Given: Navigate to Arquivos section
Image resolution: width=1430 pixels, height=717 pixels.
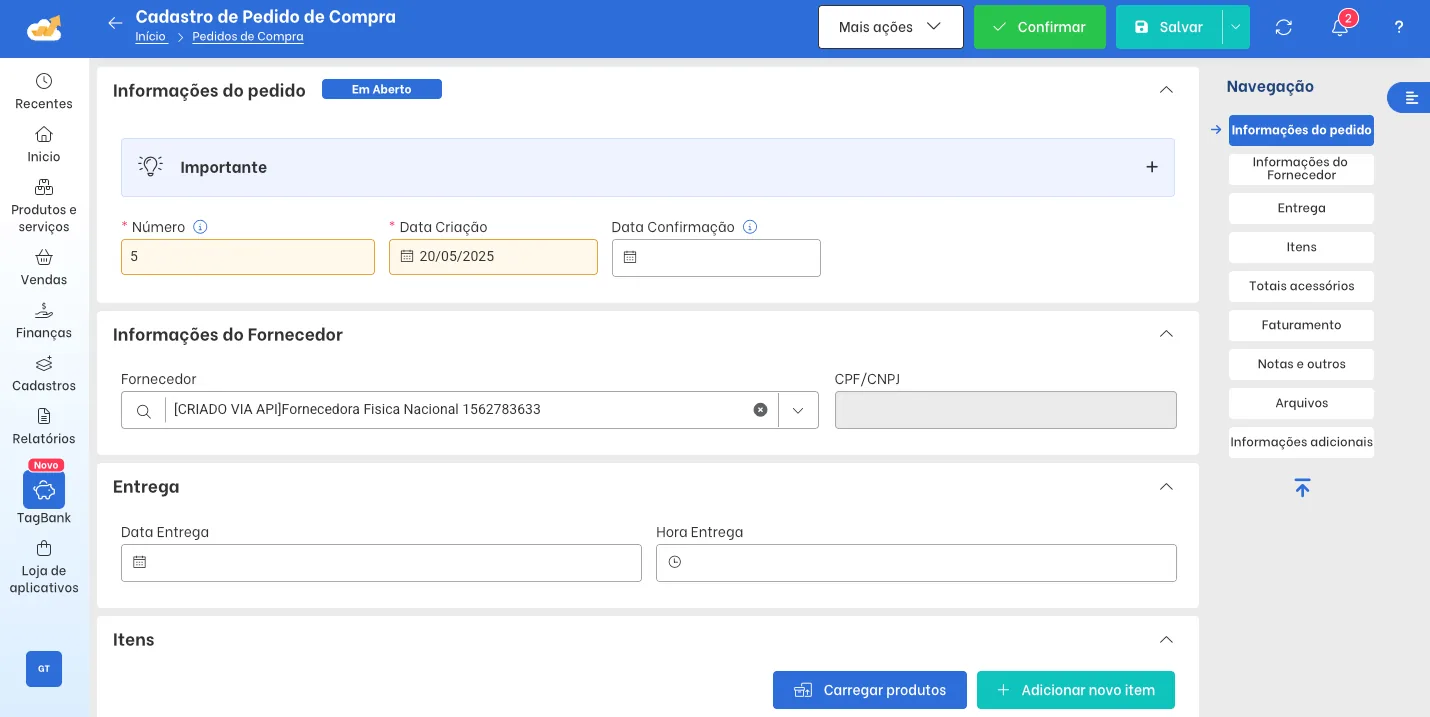Looking at the screenshot, I should coord(1301,403).
